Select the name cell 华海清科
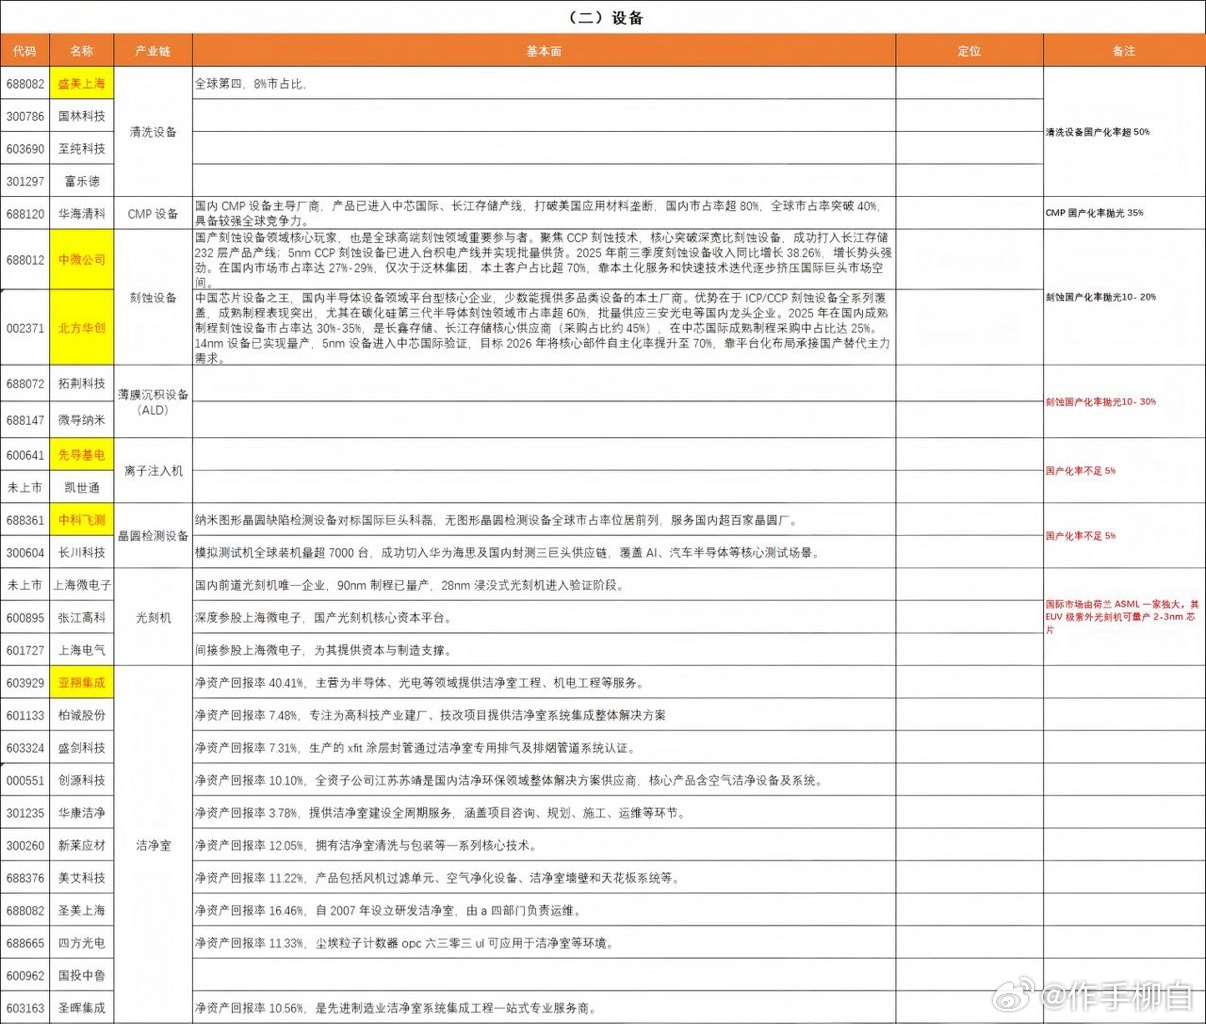 (x=82, y=213)
